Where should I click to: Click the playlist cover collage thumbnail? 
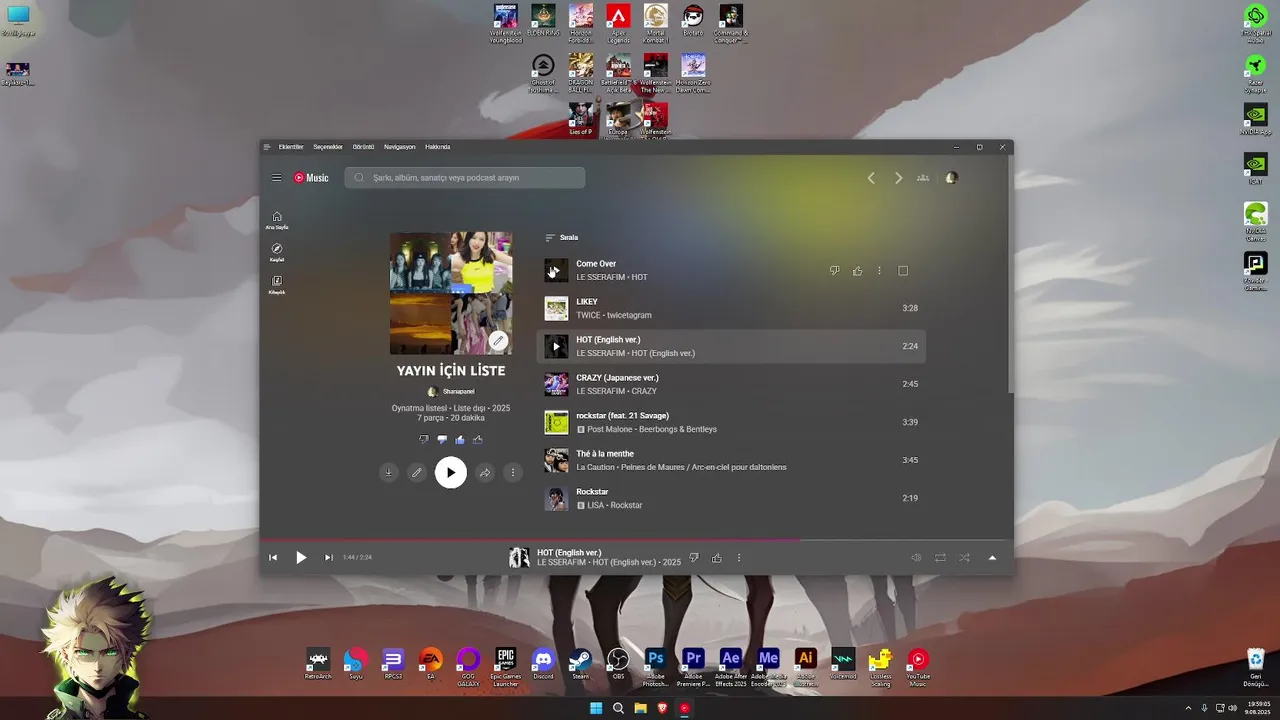[x=451, y=294]
